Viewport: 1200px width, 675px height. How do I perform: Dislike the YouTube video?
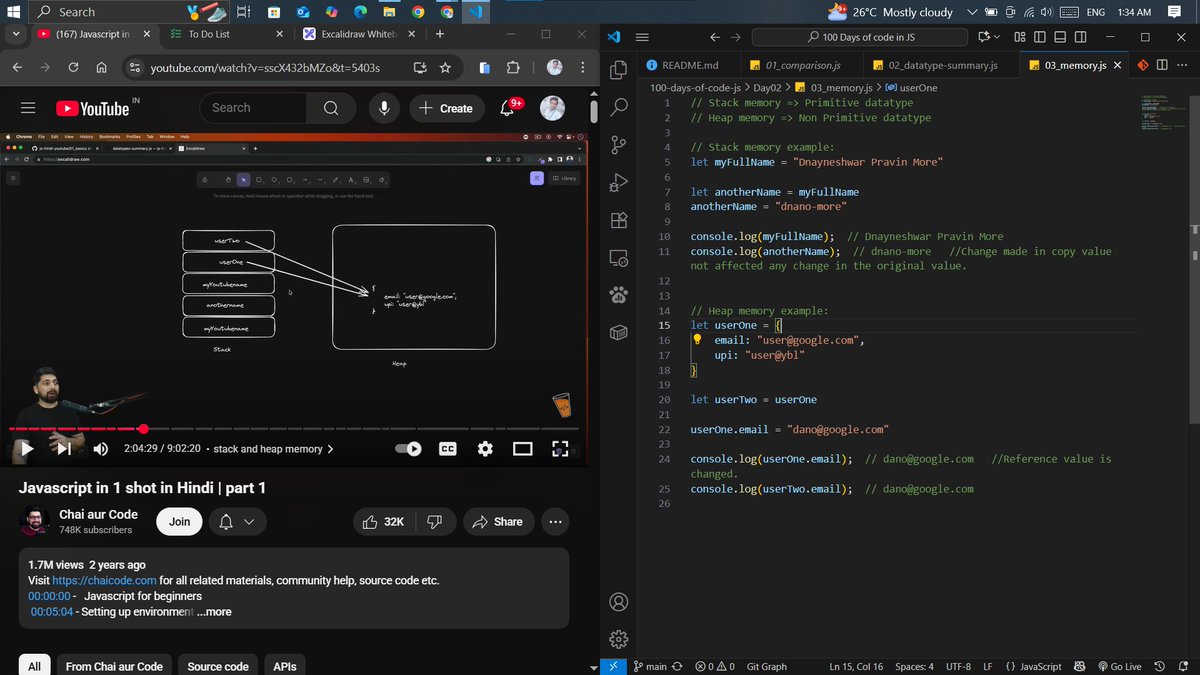pos(435,521)
